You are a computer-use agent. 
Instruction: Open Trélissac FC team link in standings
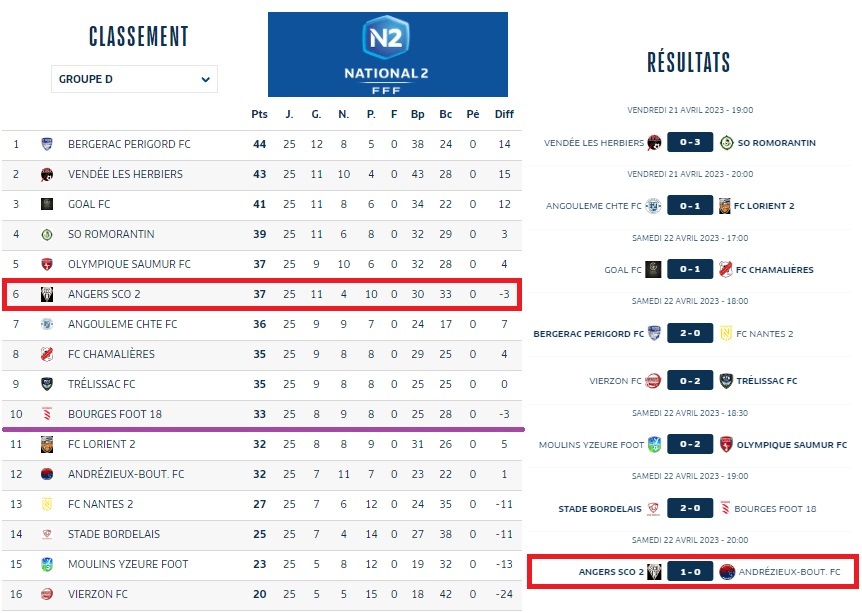(x=101, y=384)
